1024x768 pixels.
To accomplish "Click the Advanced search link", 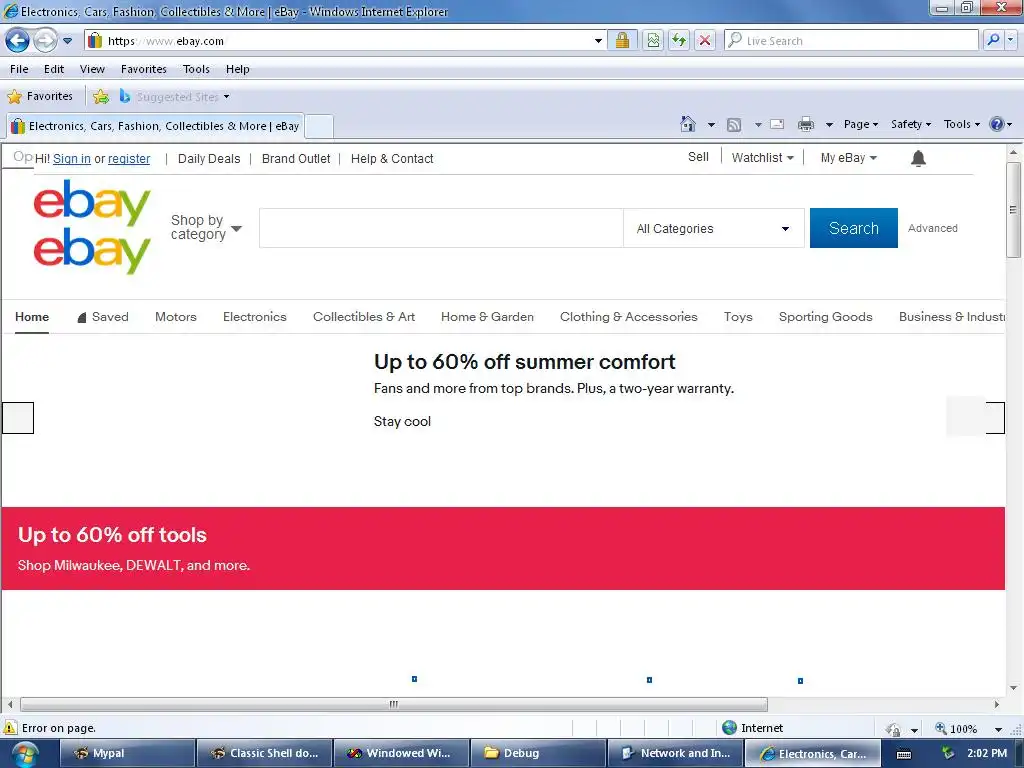I will (x=933, y=228).
